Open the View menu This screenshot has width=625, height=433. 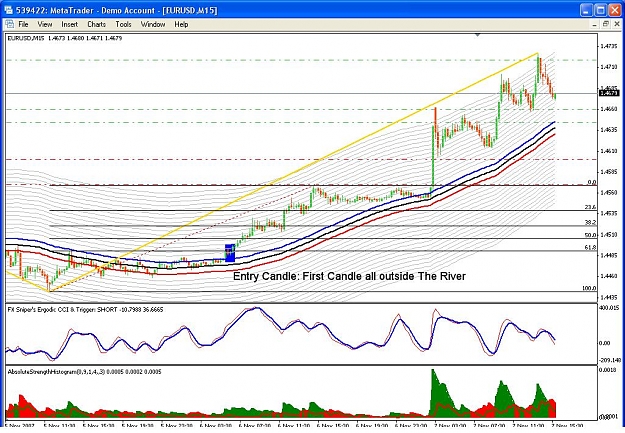click(45, 24)
